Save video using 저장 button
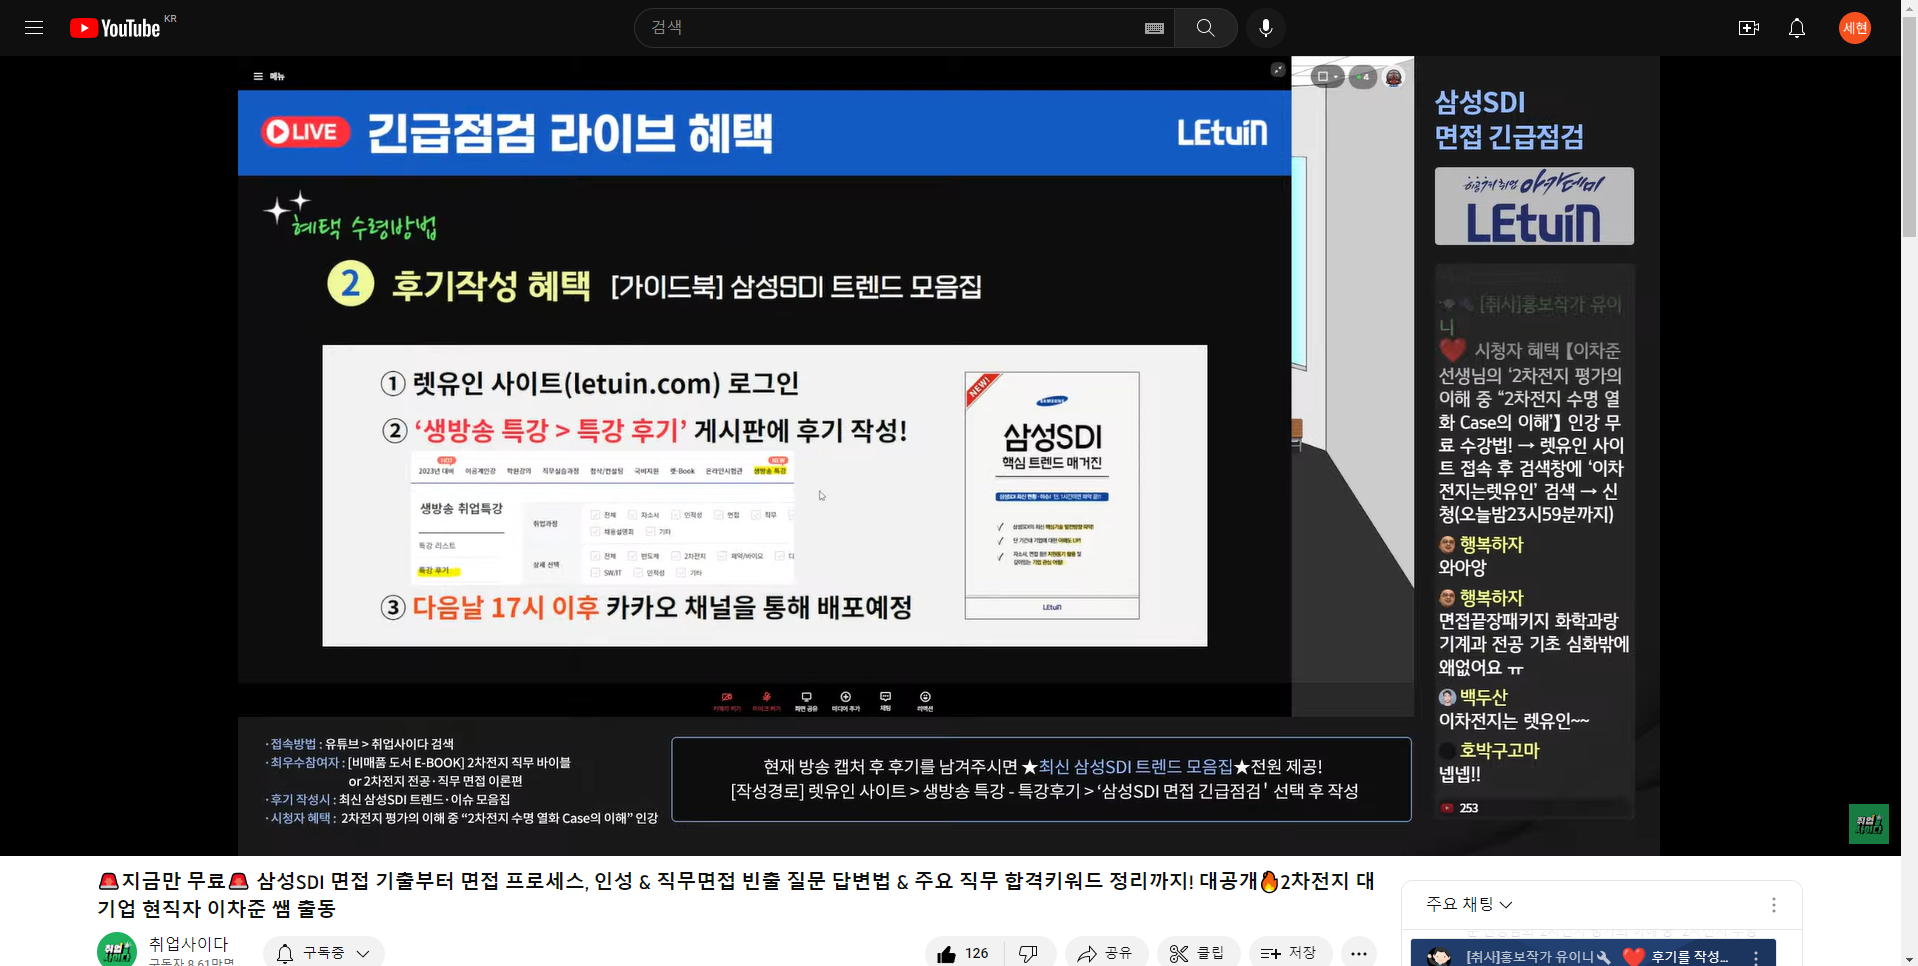The height and width of the screenshot is (966, 1918). [1288, 953]
